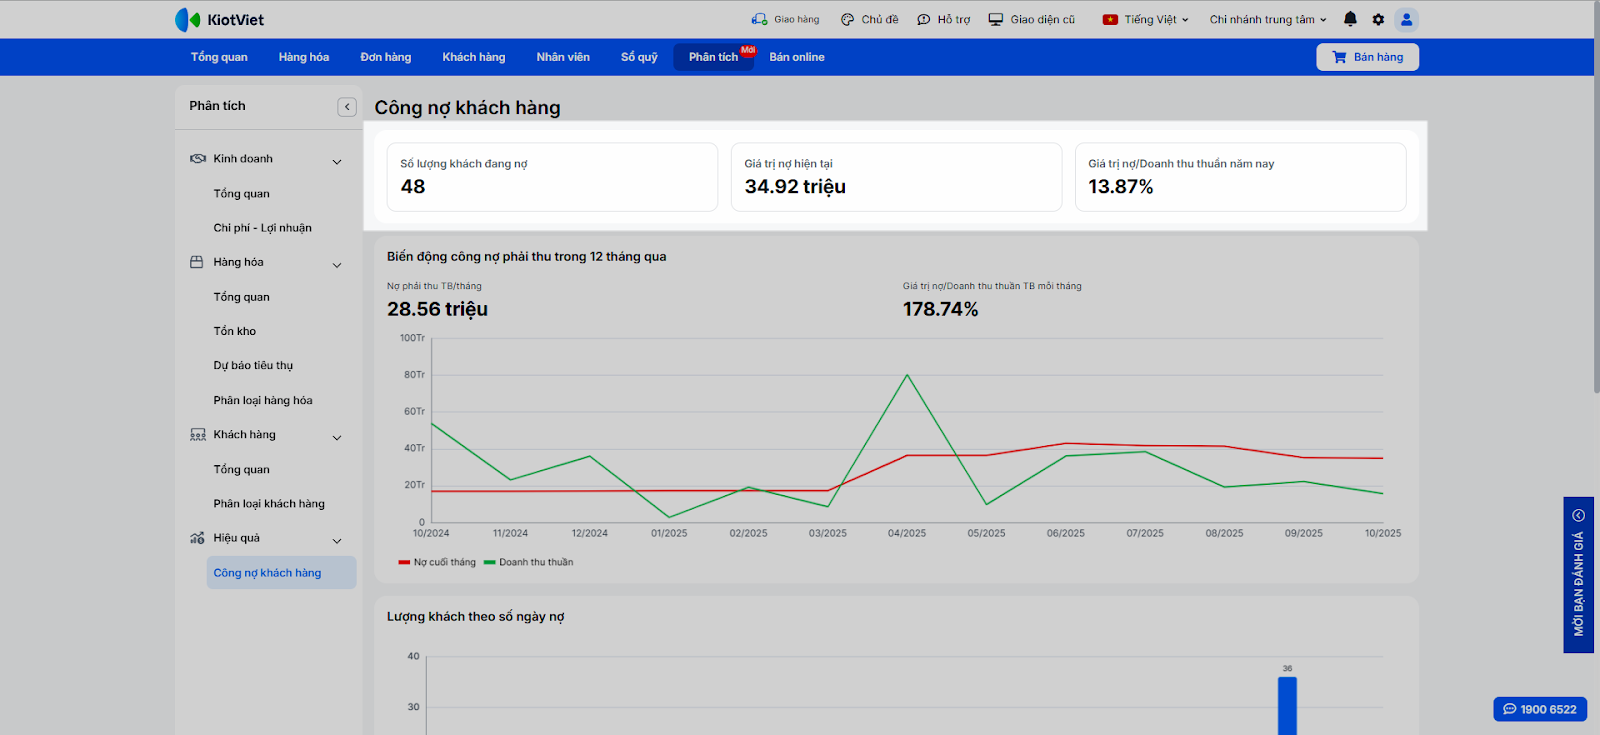This screenshot has width=1600, height=735.
Task: Go to the Tổng quan menu tab
Action: point(219,57)
